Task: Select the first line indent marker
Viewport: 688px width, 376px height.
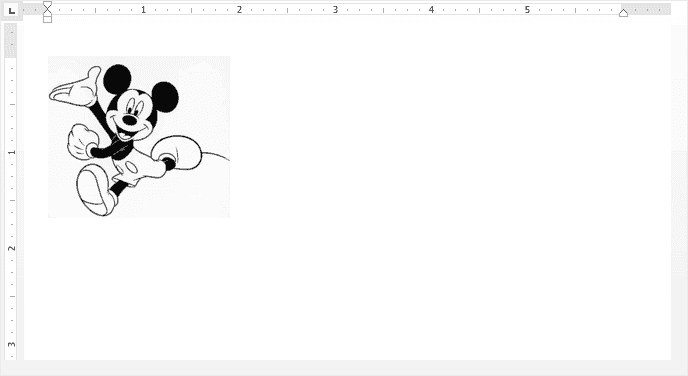Action: coord(47,5)
